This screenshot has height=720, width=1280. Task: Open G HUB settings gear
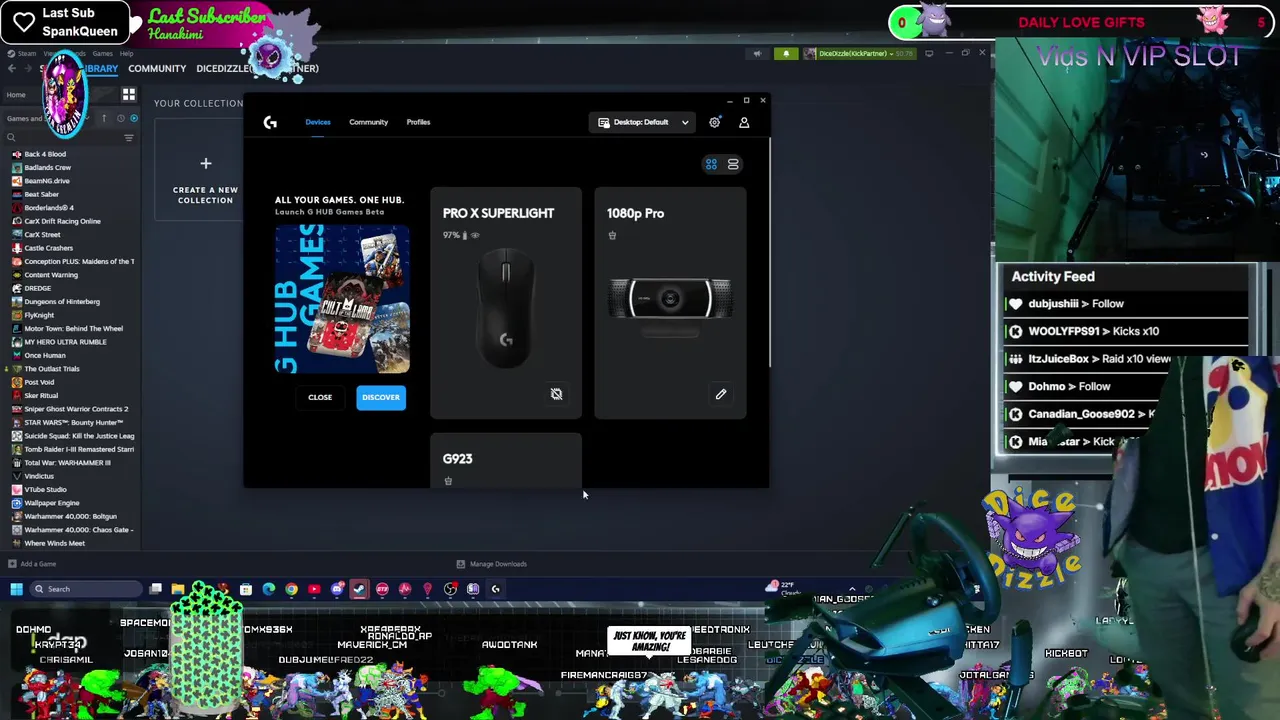point(714,122)
